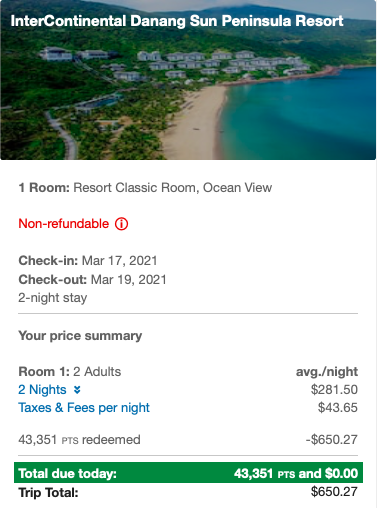Viewport: 377px width, 508px height.
Task: Select the InterContinental Danang resort title
Action: [177, 21]
